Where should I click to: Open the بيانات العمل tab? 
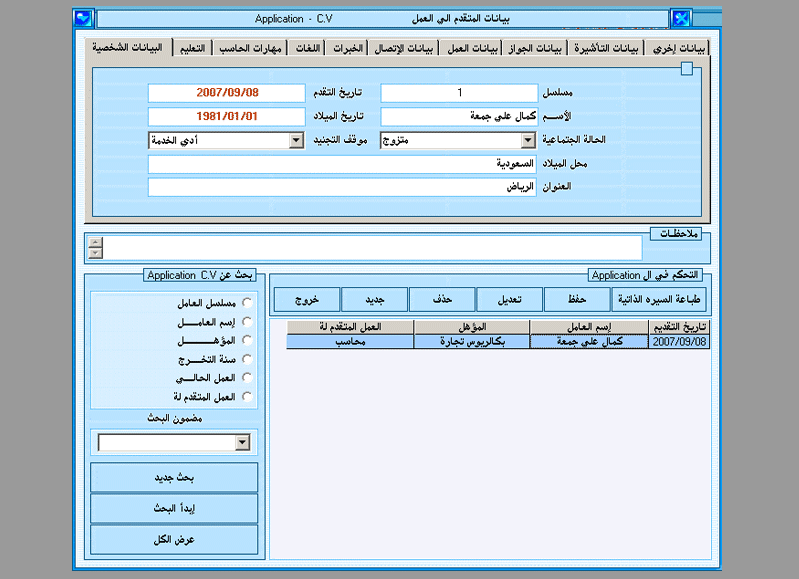[x=472, y=49]
